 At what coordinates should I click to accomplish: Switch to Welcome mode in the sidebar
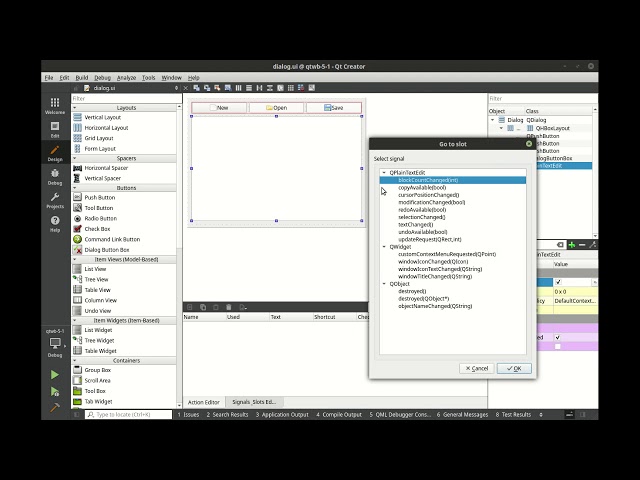[x=55, y=105]
